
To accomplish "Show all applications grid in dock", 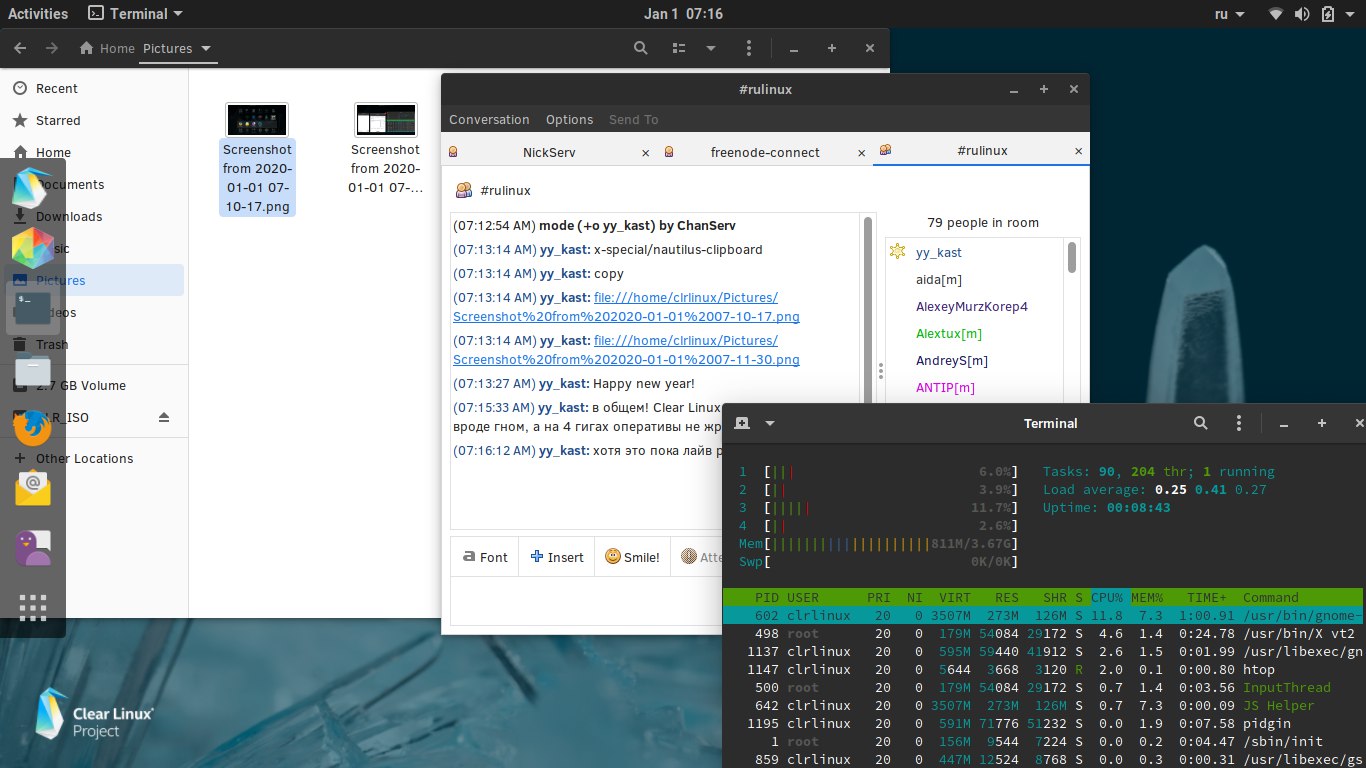I will click(x=32, y=608).
